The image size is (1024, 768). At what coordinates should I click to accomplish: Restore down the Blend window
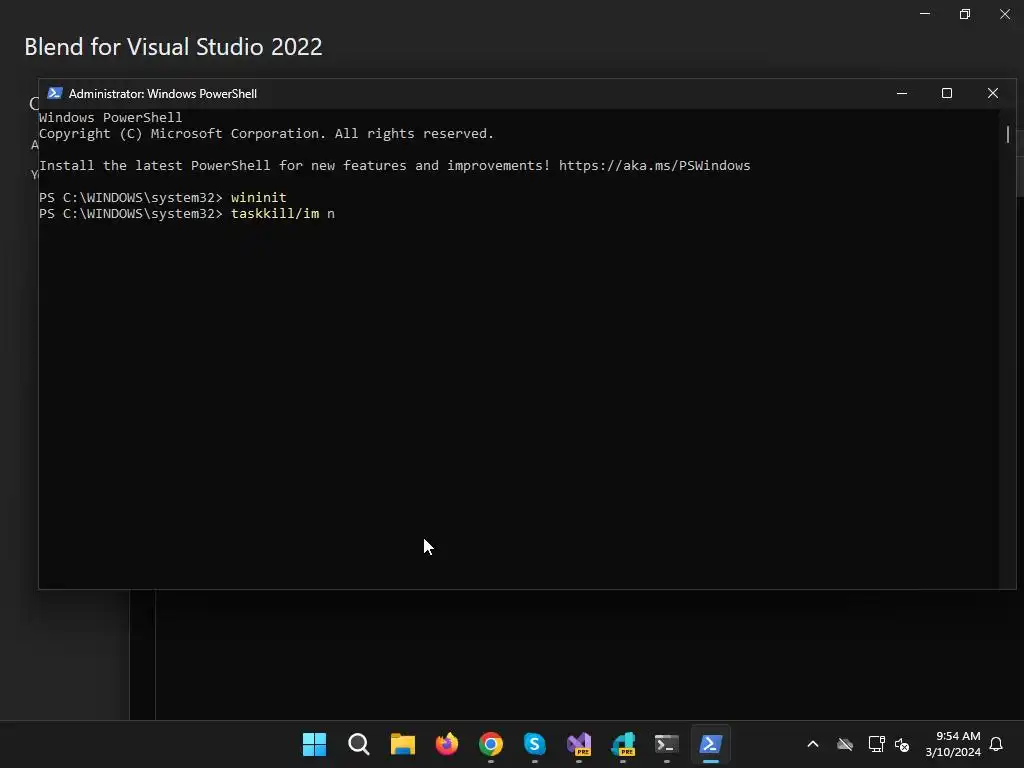point(965,14)
